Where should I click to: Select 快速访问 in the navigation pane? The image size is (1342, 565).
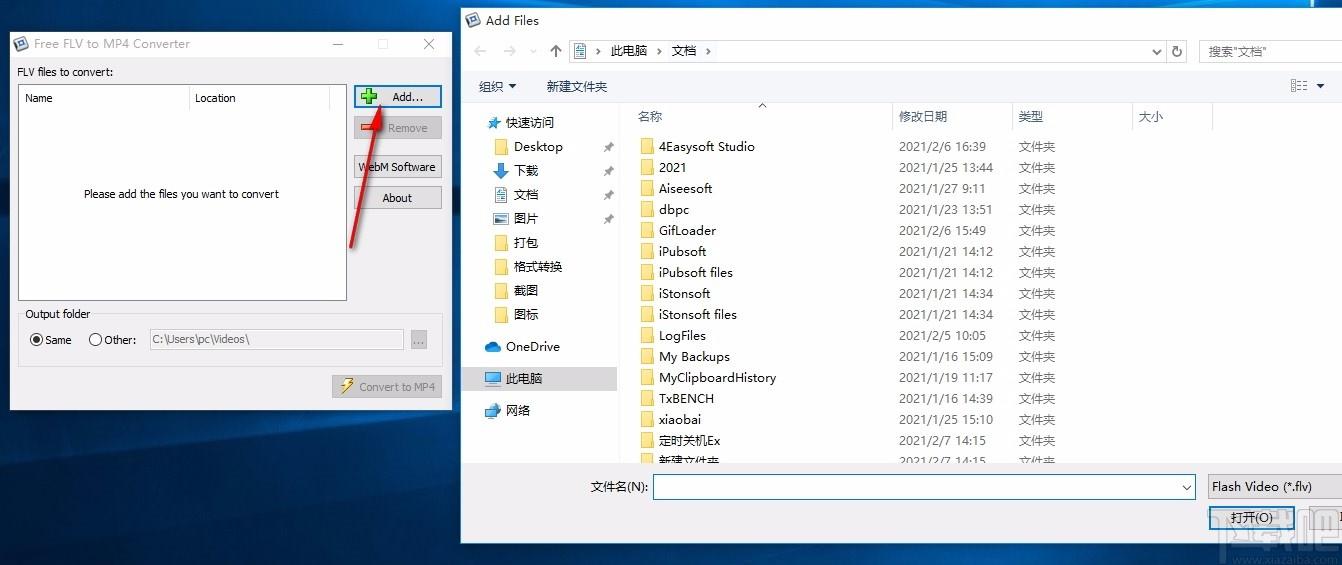pos(529,123)
